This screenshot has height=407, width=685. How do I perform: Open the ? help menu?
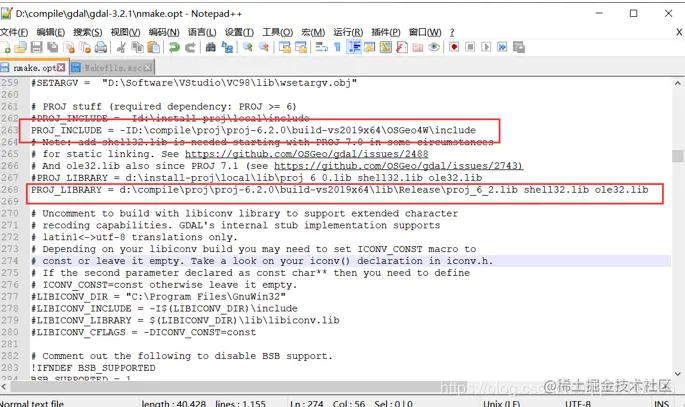(452, 32)
